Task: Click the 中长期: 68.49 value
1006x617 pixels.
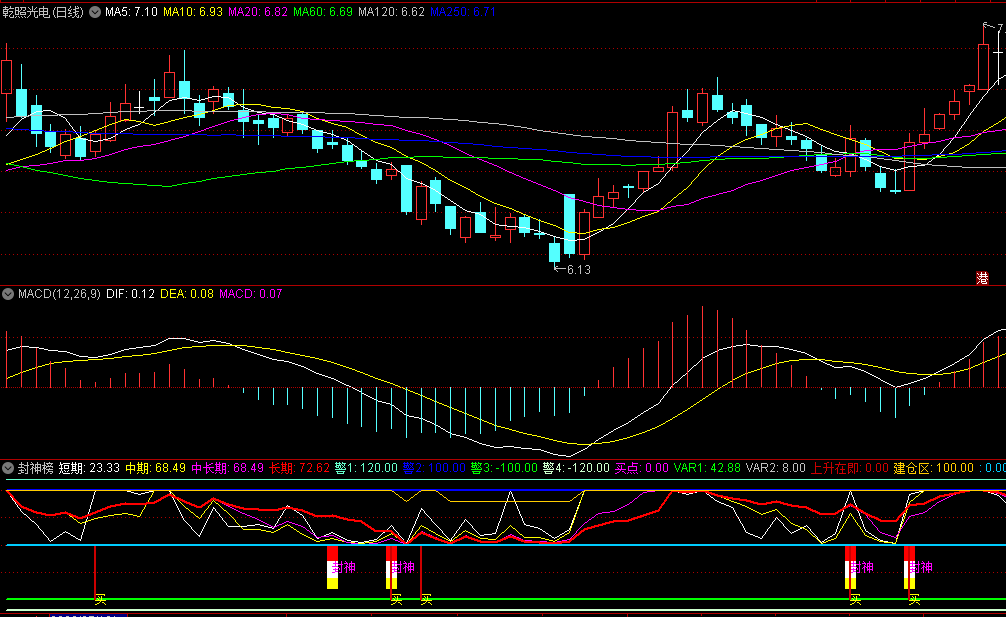Action: [x=228, y=468]
